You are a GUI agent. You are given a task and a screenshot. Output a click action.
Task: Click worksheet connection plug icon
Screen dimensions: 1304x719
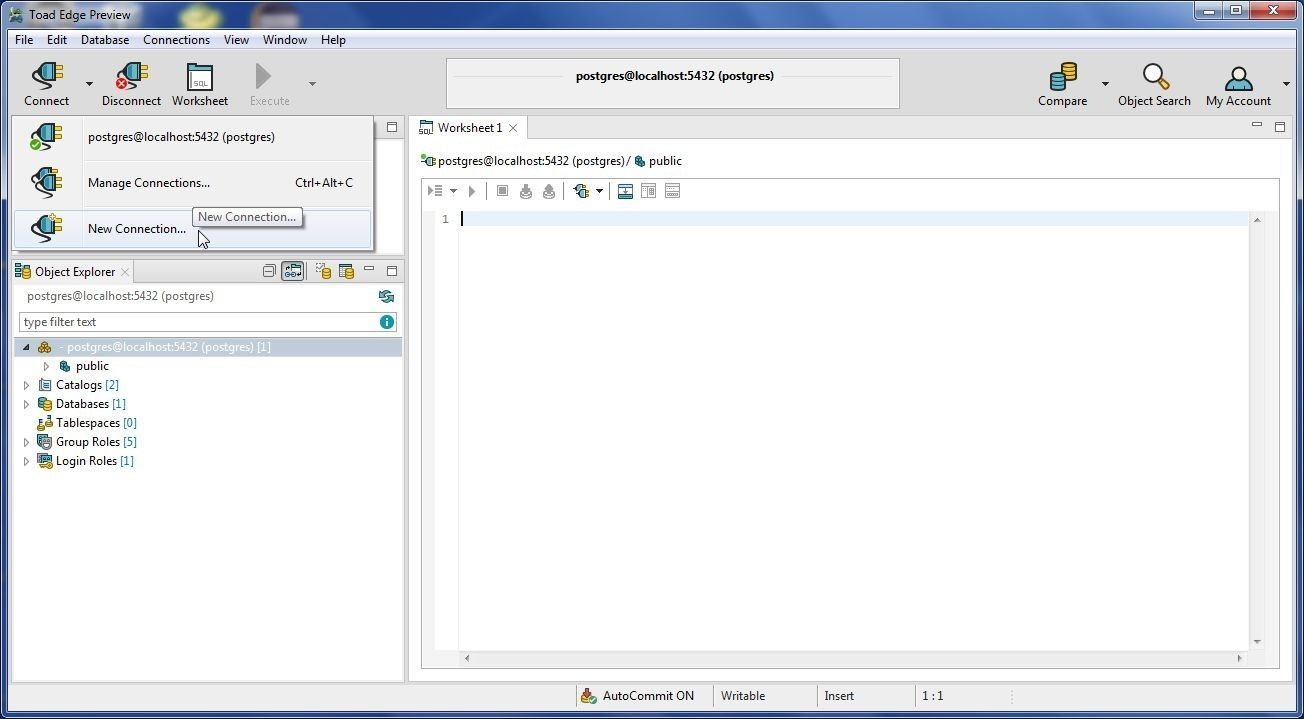(x=581, y=191)
